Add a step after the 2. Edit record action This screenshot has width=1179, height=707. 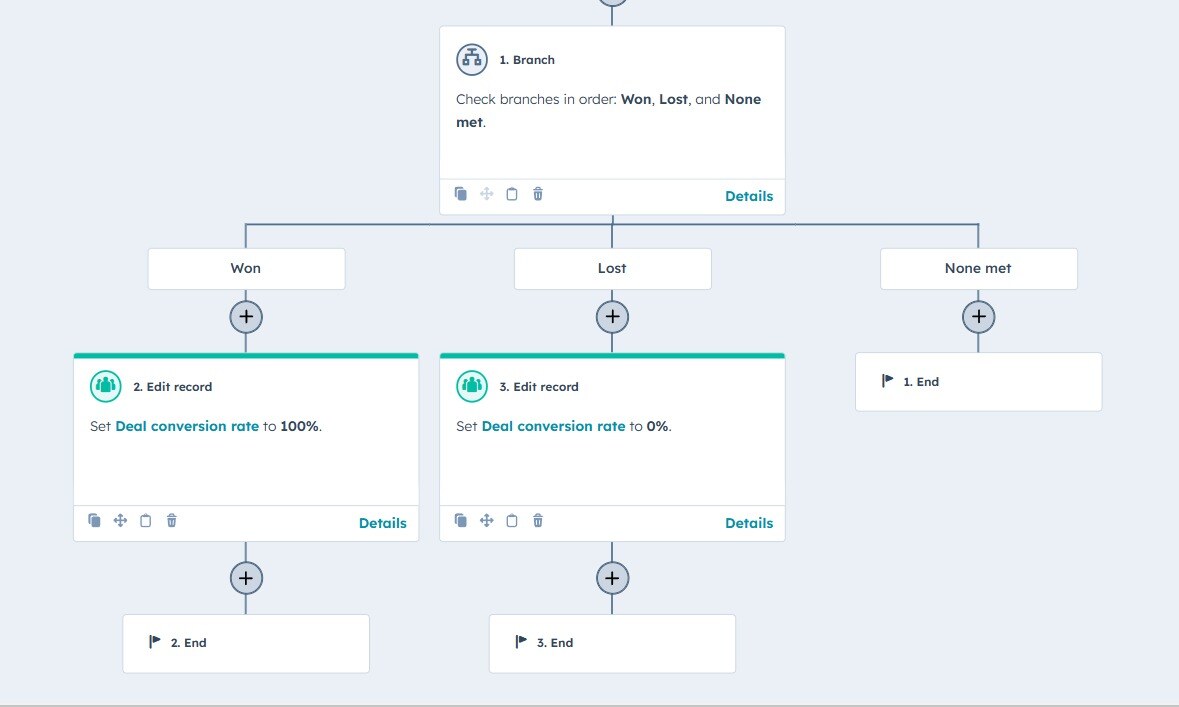pyautogui.click(x=246, y=577)
